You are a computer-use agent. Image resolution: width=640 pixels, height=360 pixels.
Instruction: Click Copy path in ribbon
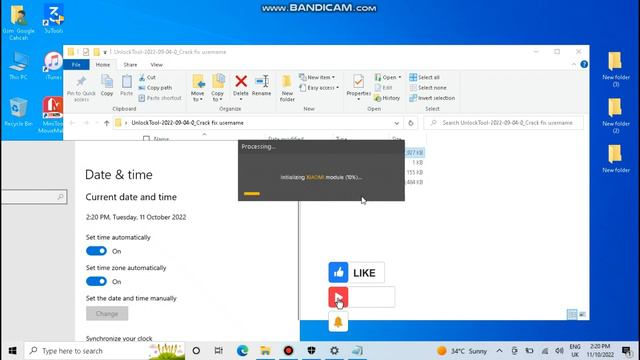click(x=155, y=88)
